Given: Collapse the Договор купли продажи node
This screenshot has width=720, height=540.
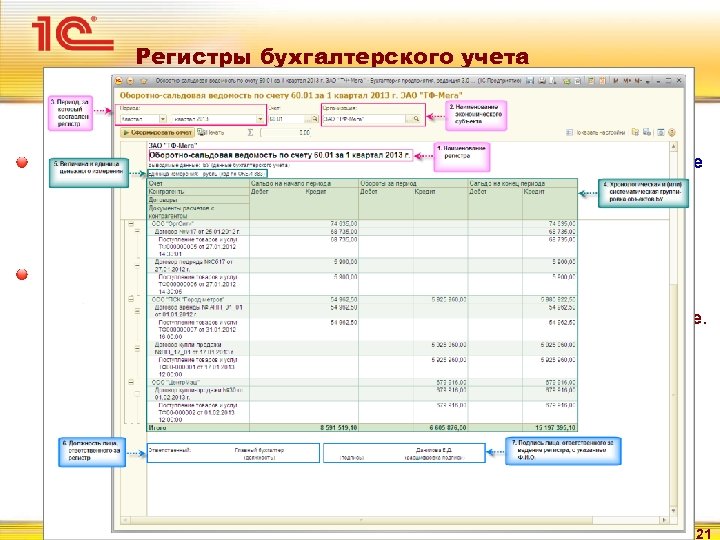Looking at the screenshot, I should click(137, 349).
